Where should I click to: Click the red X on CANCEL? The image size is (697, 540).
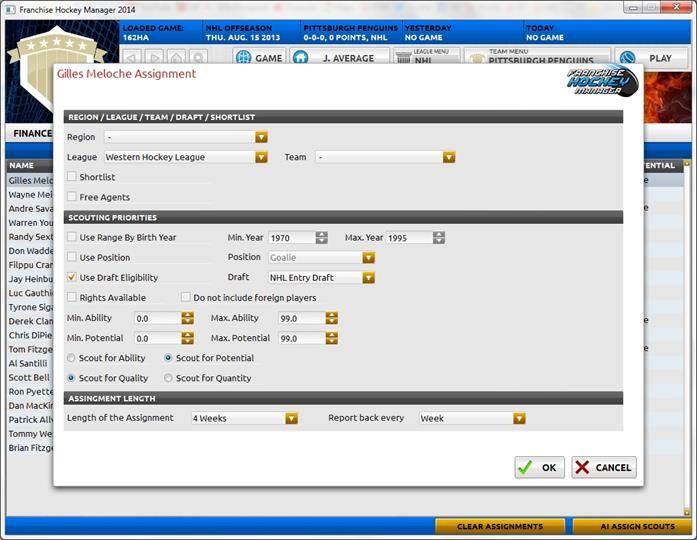(582, 467)
